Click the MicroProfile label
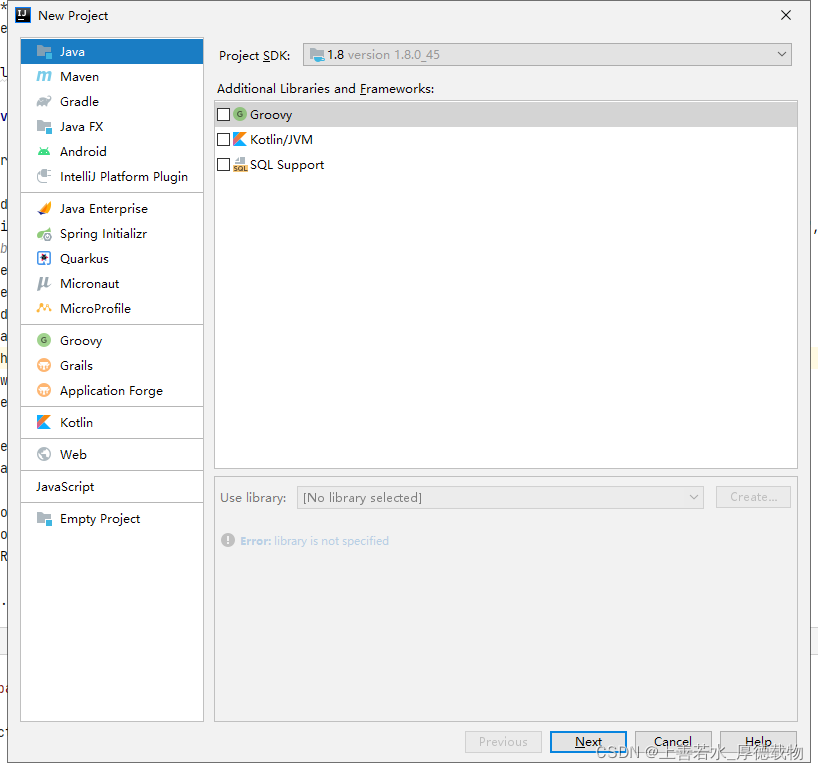Viewport: 818px width, 770px height. click(x=95, y=309)
